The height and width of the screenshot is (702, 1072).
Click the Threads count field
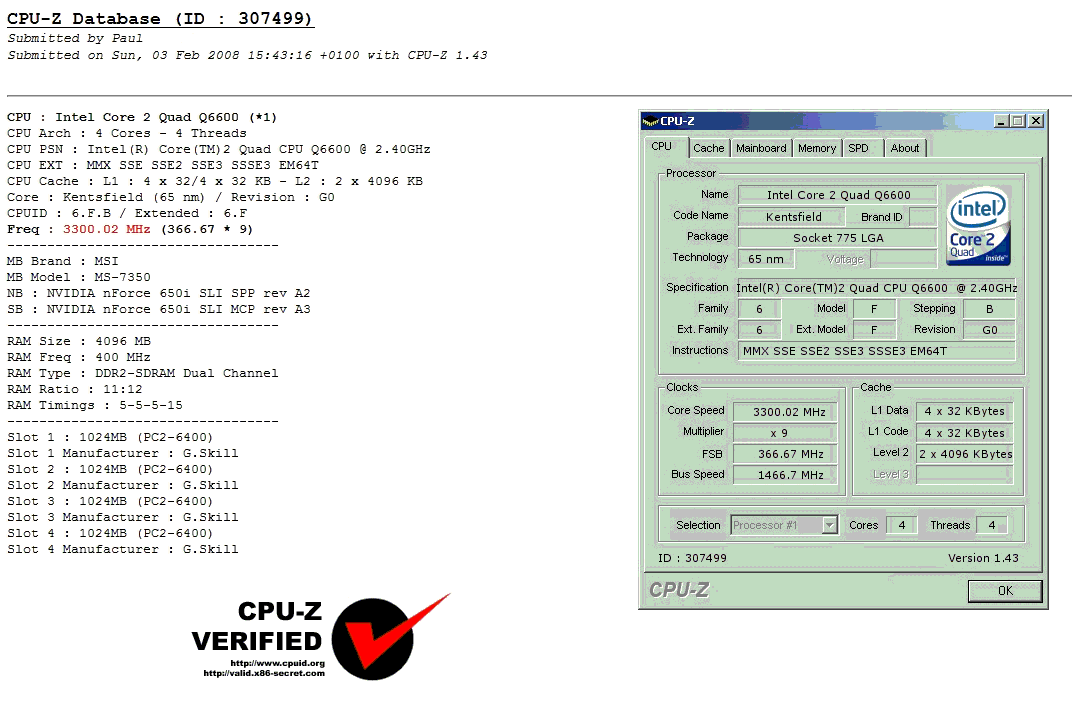[991, 525]
